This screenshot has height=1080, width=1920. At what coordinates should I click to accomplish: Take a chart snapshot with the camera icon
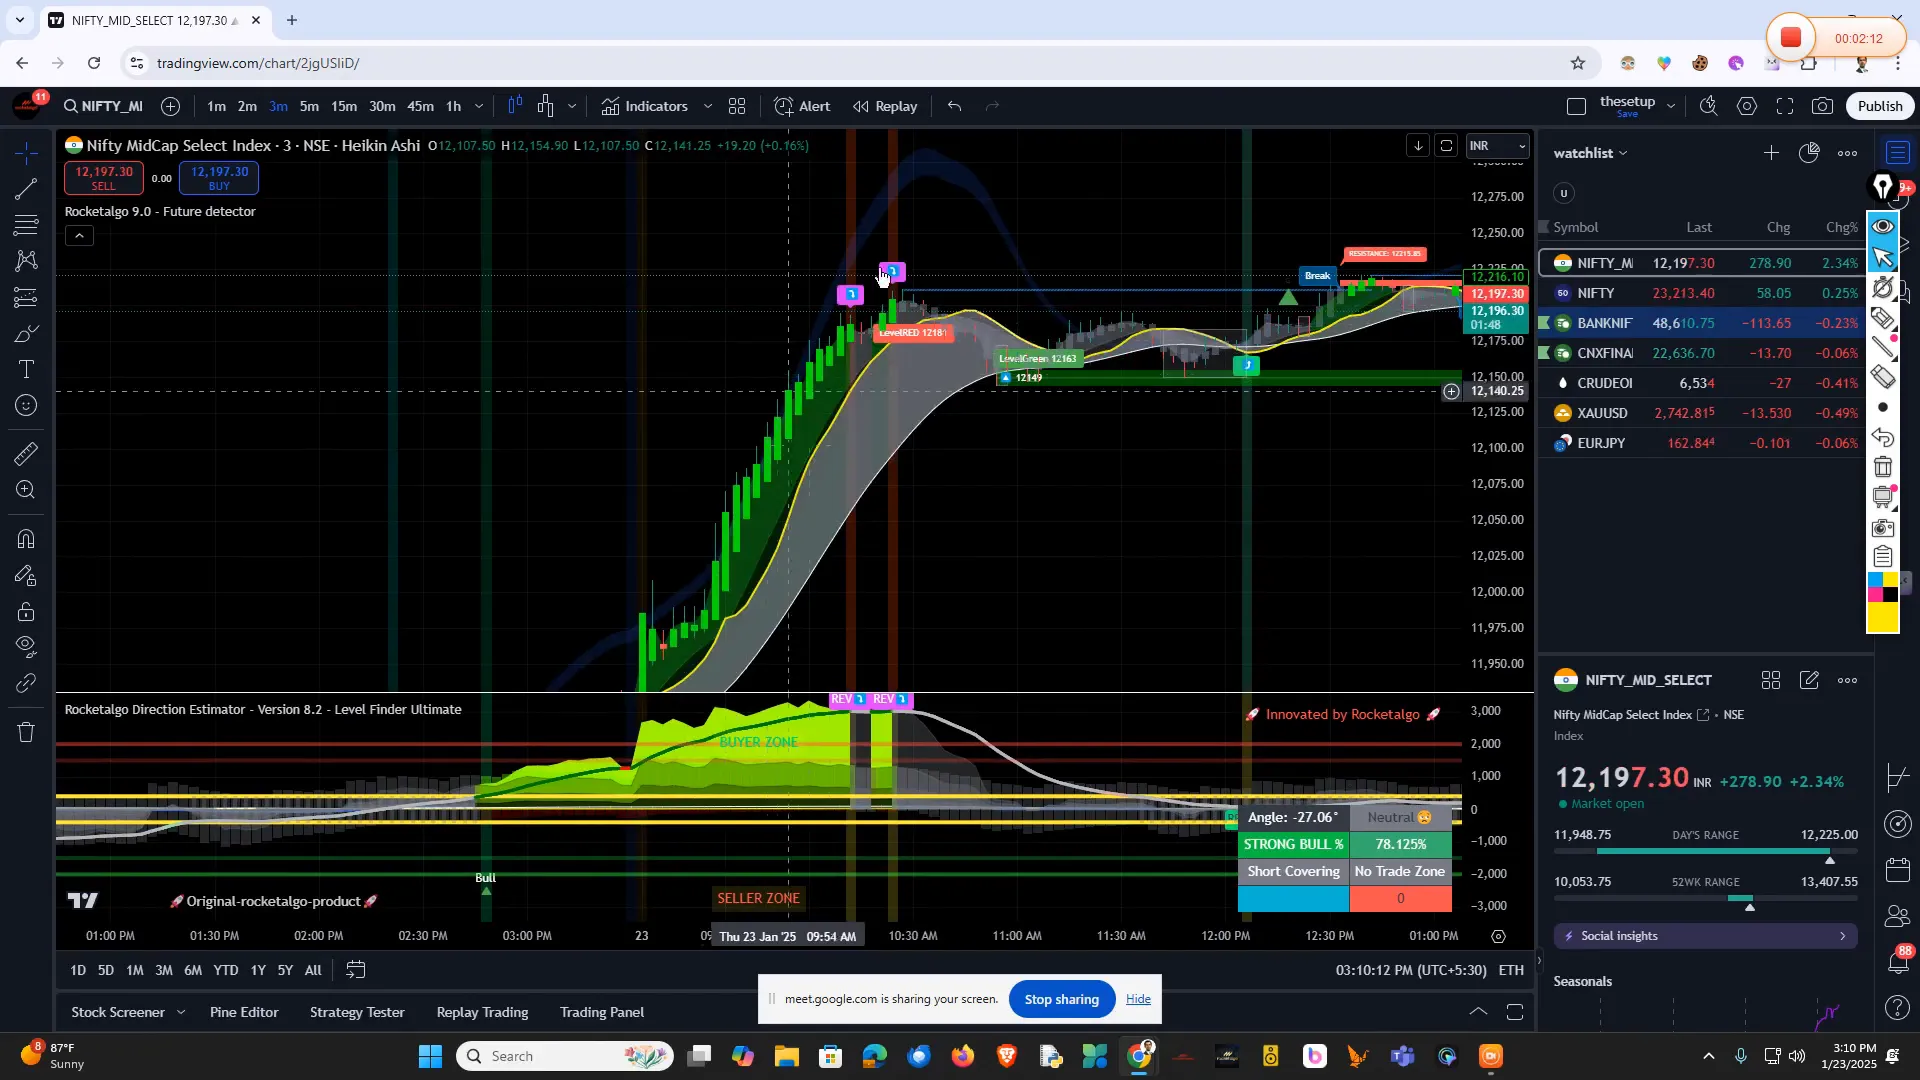click(1823, 106)
